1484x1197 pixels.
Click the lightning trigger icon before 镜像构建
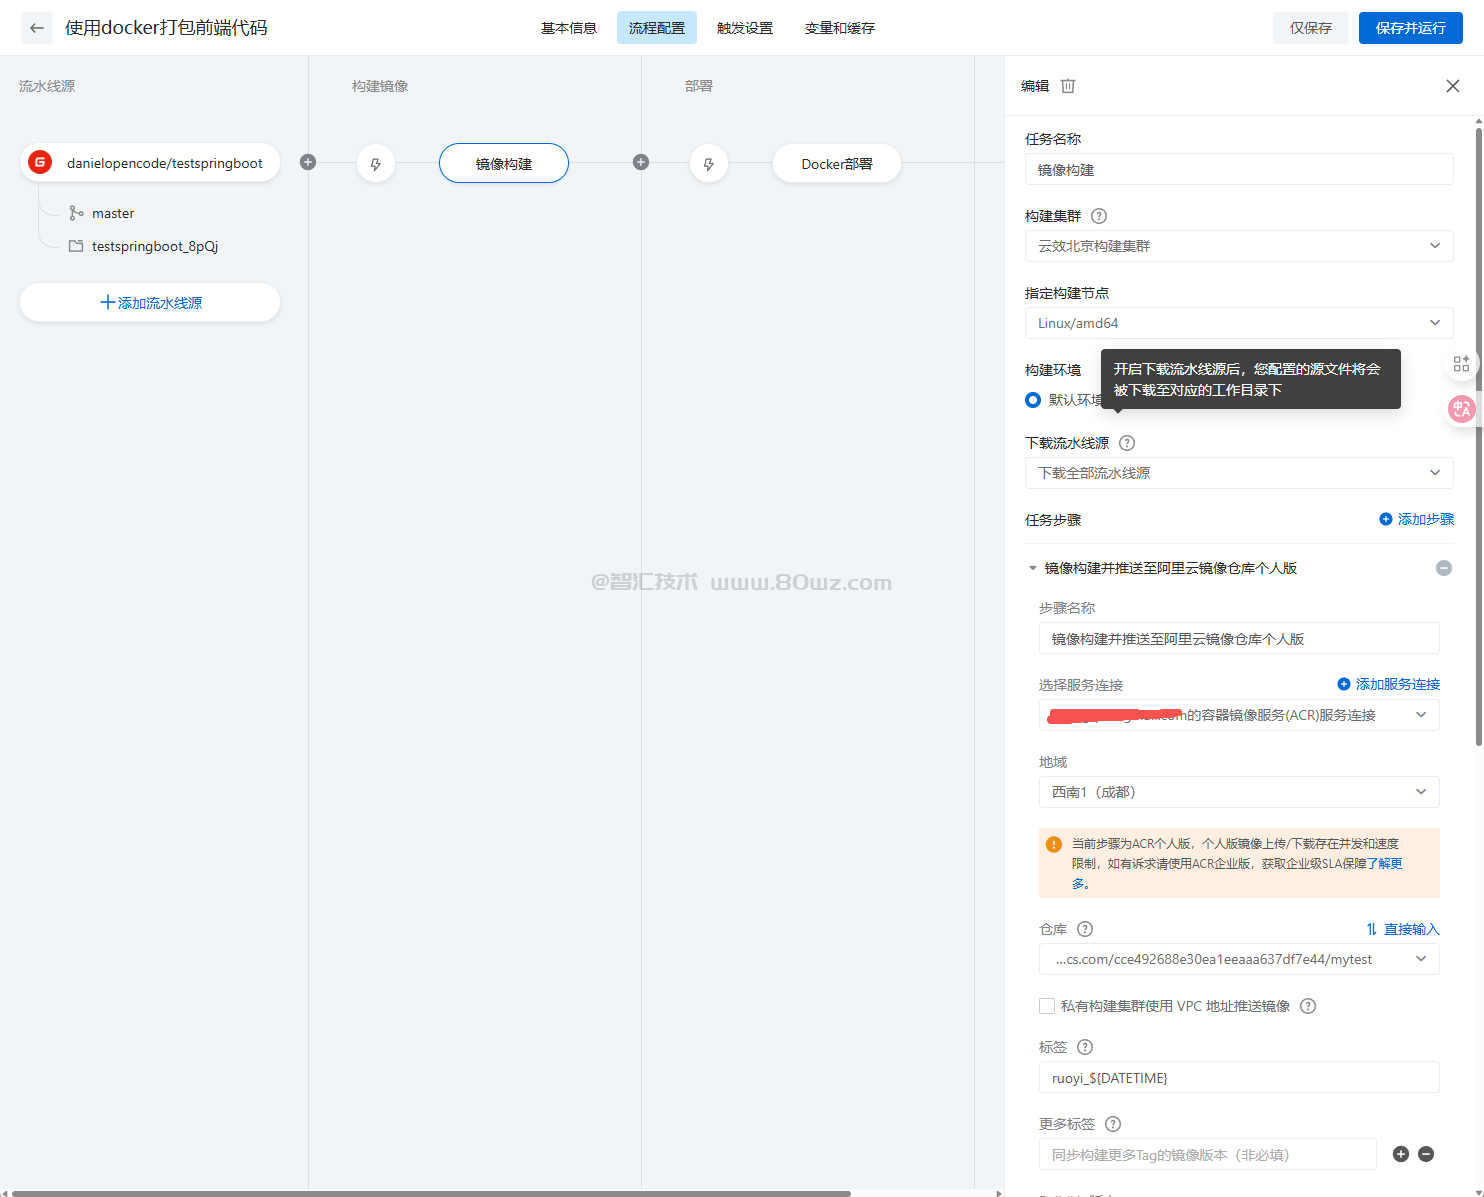pyautogui.click(x=376, y=164)
